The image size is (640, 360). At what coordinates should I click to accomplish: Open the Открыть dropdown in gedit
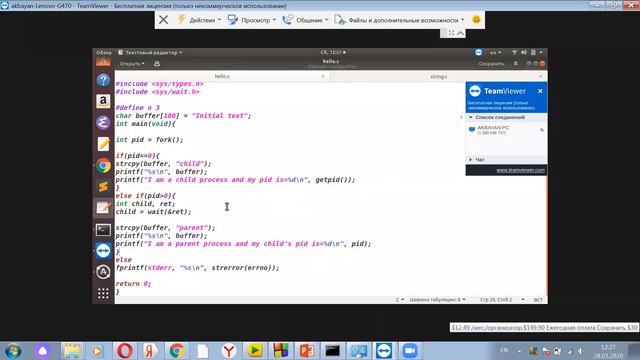click(x=132, y=64)
